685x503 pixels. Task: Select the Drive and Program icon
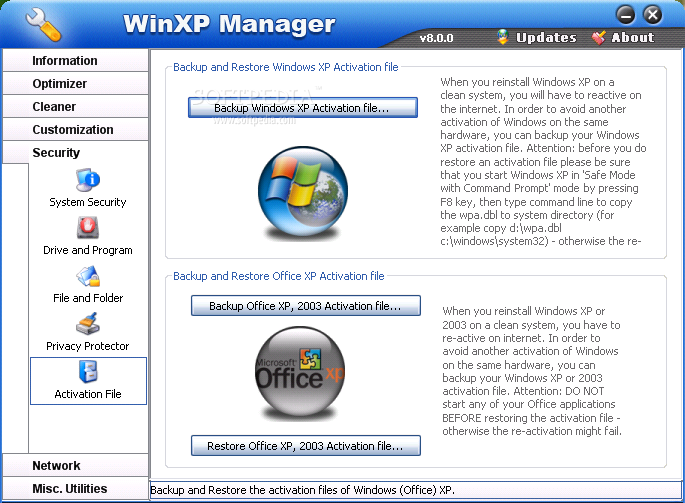point(88,228)
